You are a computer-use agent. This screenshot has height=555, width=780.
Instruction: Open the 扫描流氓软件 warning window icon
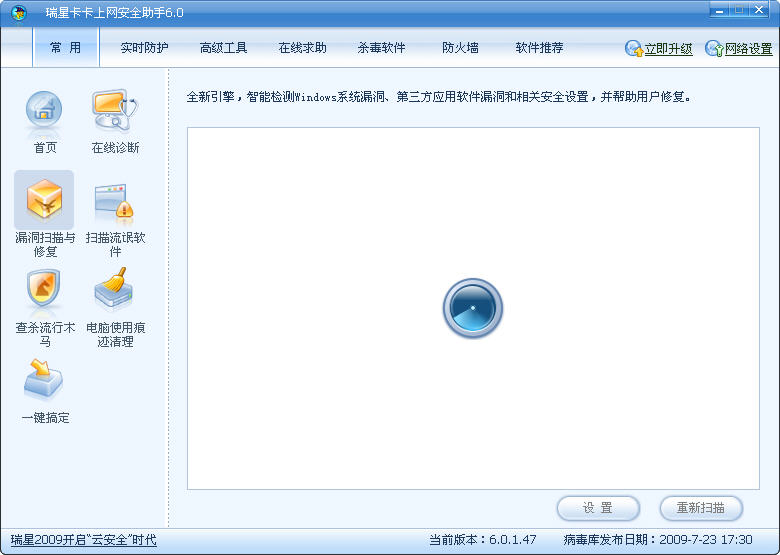115,201
